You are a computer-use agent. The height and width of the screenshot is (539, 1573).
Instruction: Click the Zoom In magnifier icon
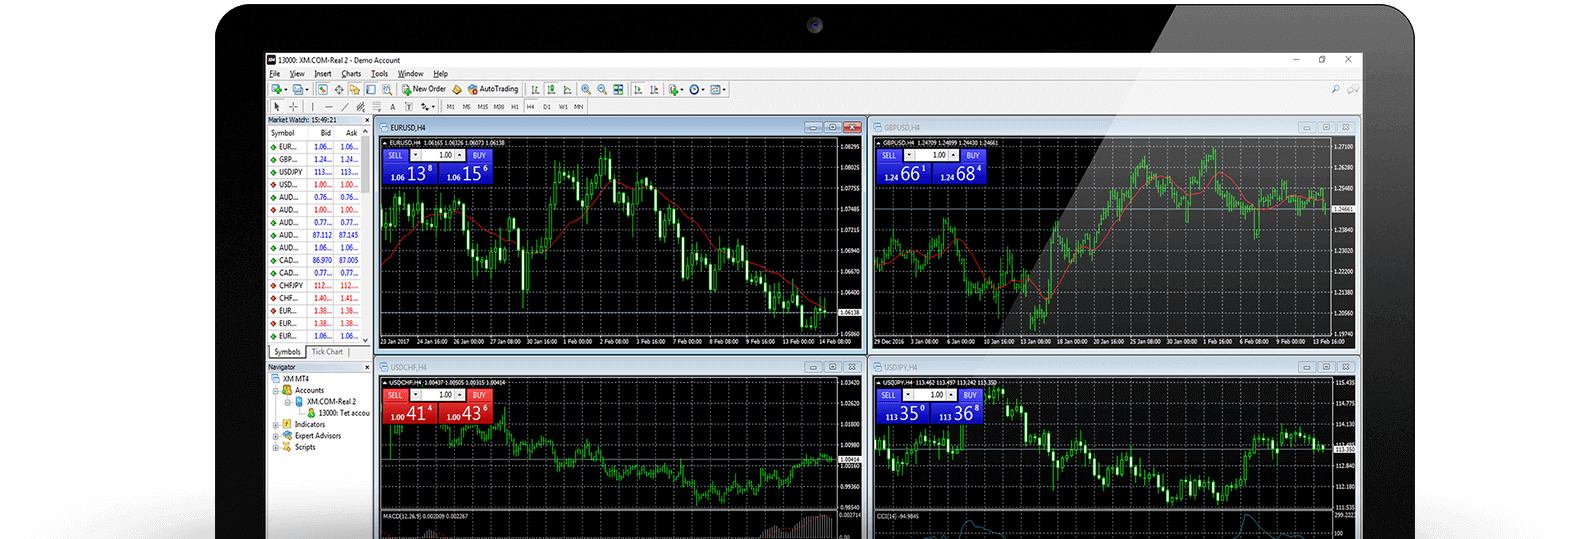click(586, 90)
